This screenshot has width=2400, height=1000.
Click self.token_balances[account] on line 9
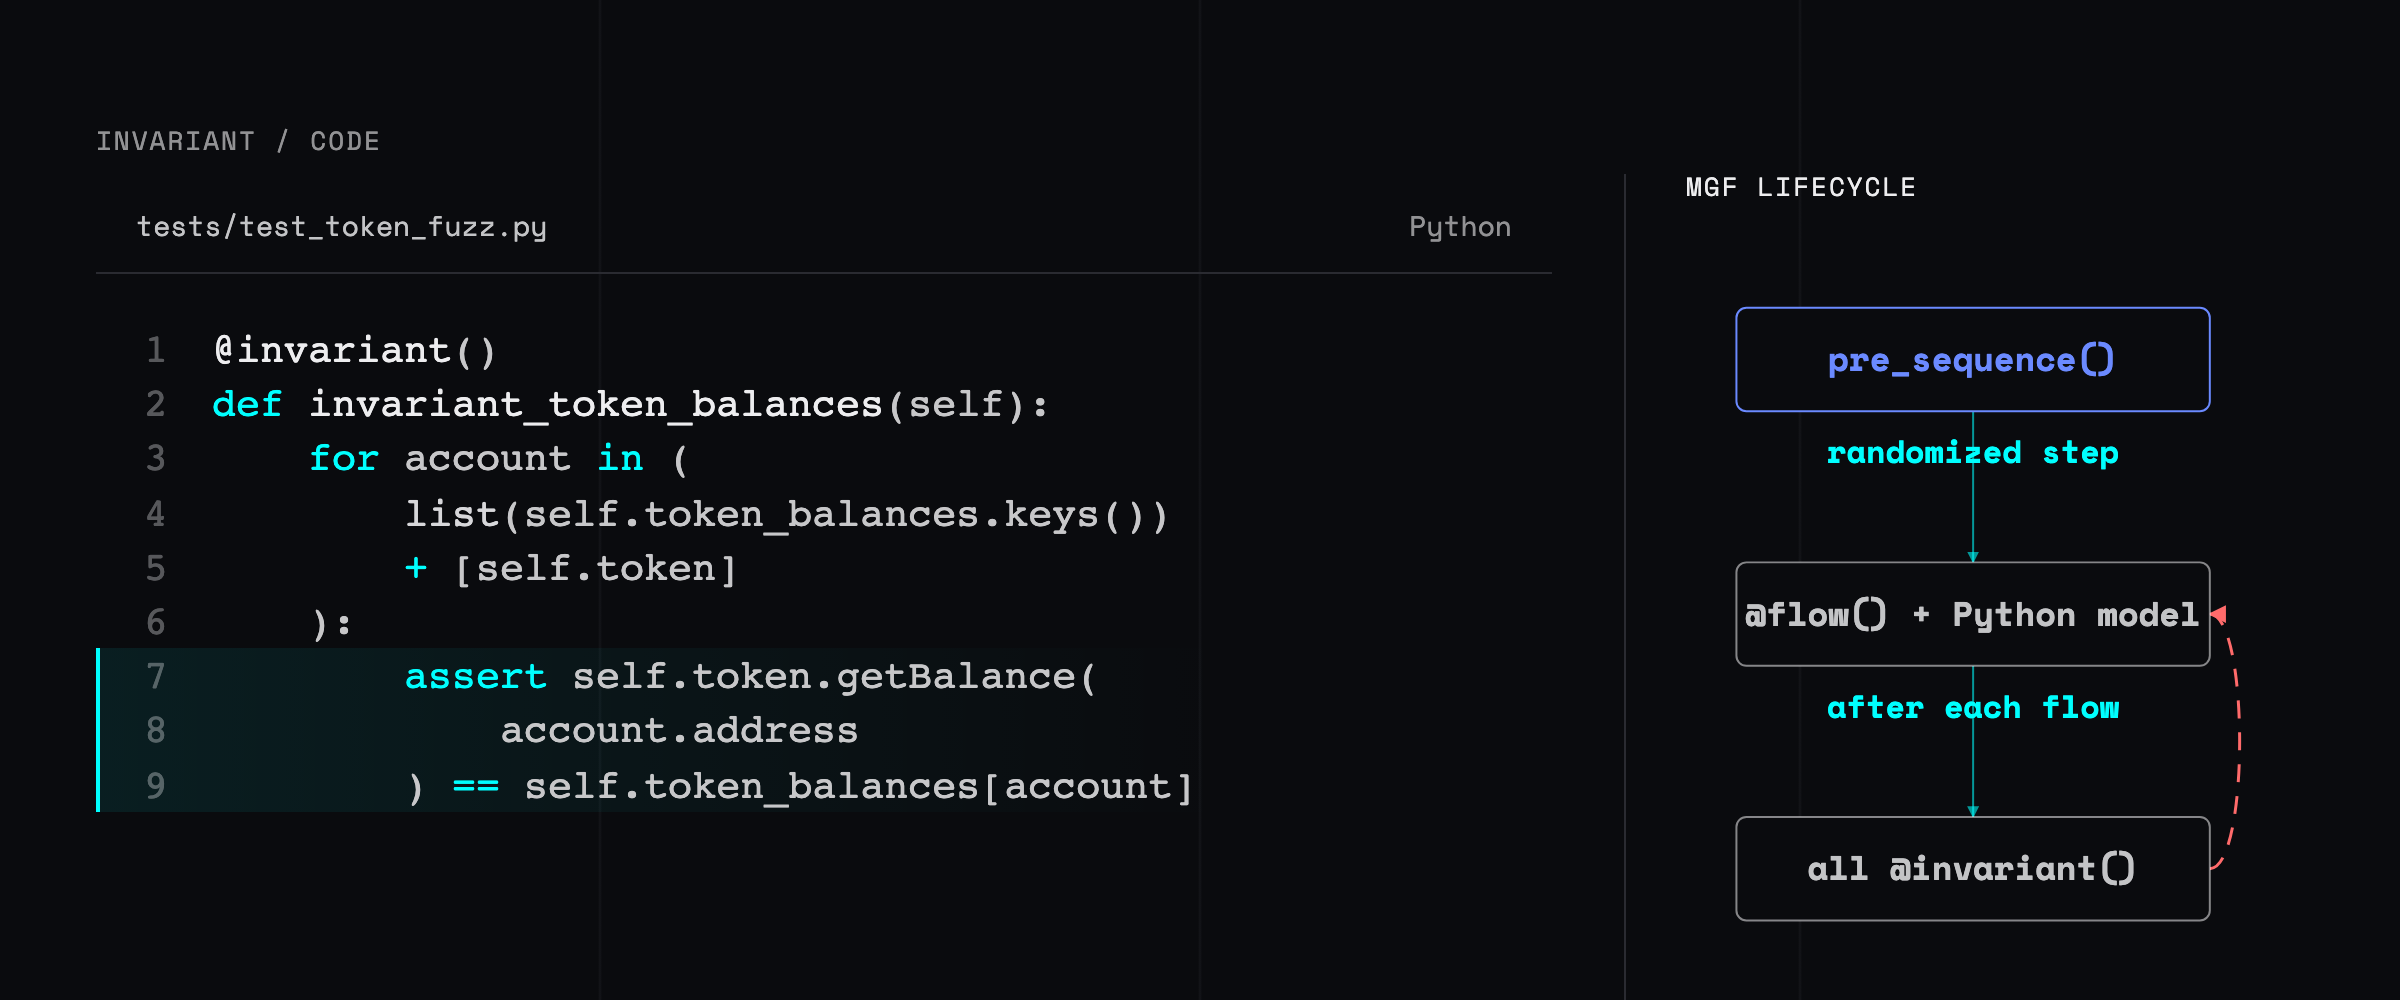click(x=859, y=786)
